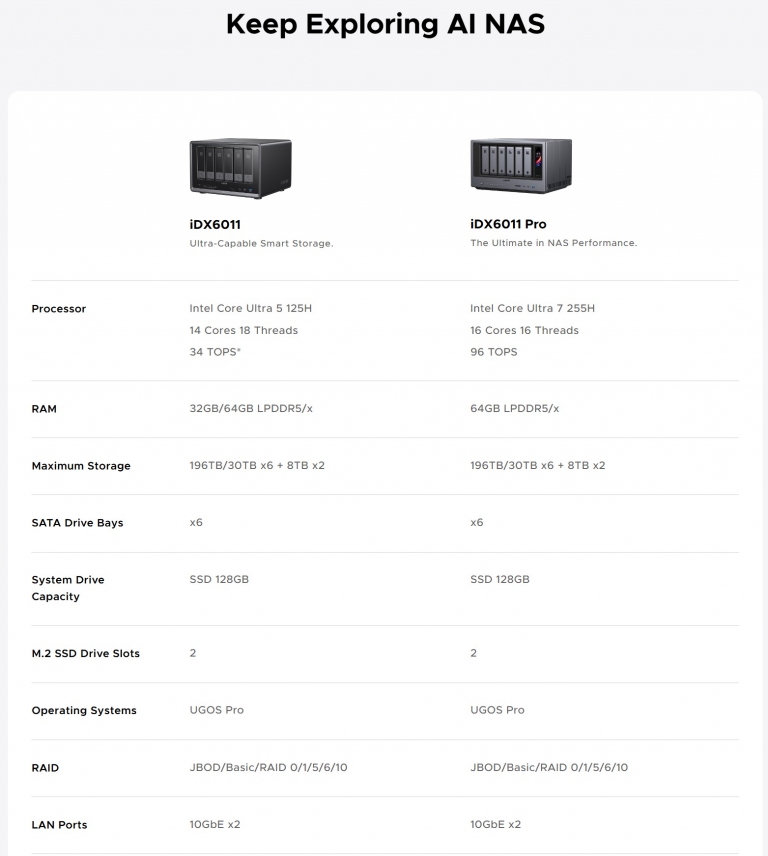The width and height of the screenshot is (768, 856).
Task: Click the iDX6011 Pro product name
Action: point(508,224)
